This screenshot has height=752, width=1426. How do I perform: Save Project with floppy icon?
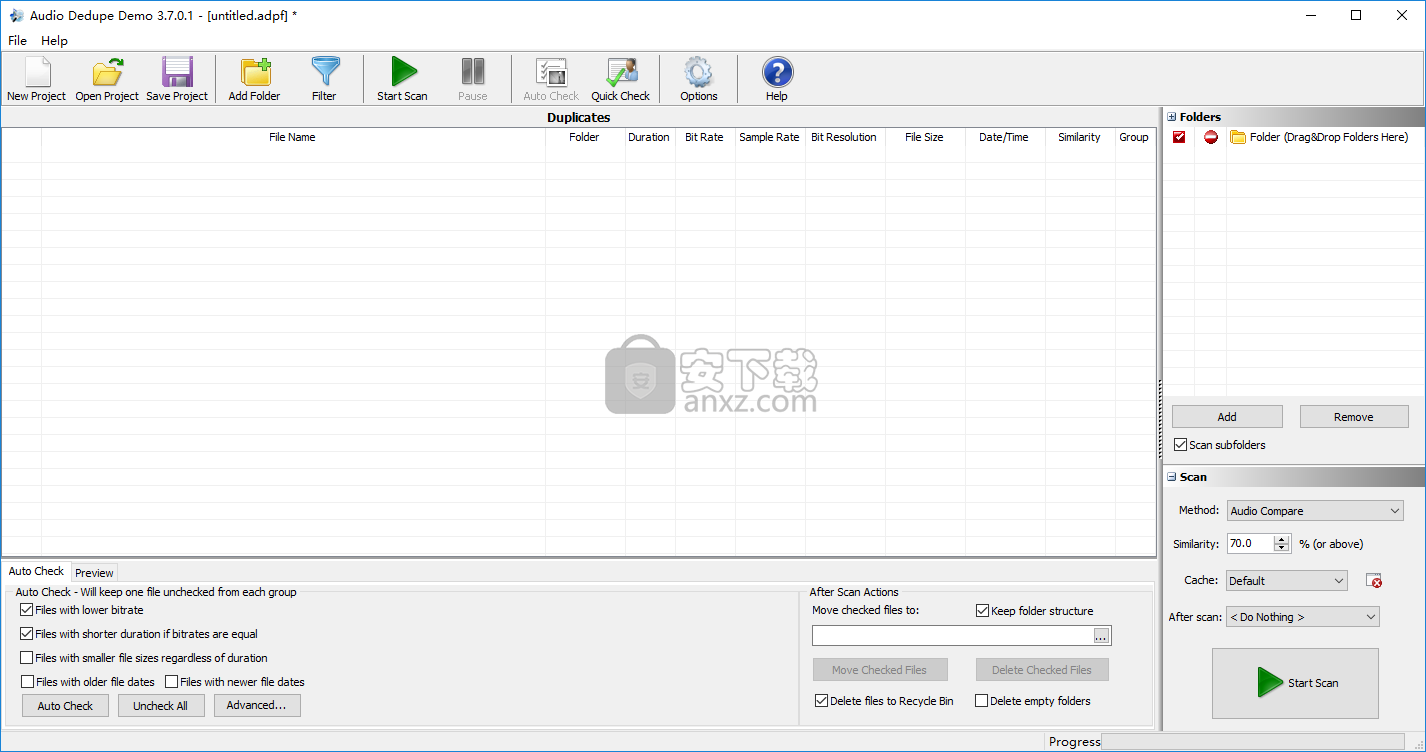(x=177, y=79)
